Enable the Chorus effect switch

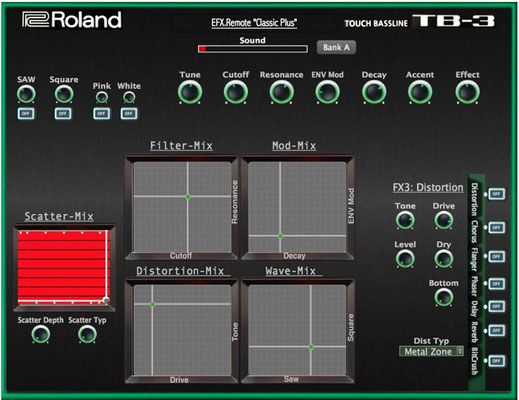(497, 228)
